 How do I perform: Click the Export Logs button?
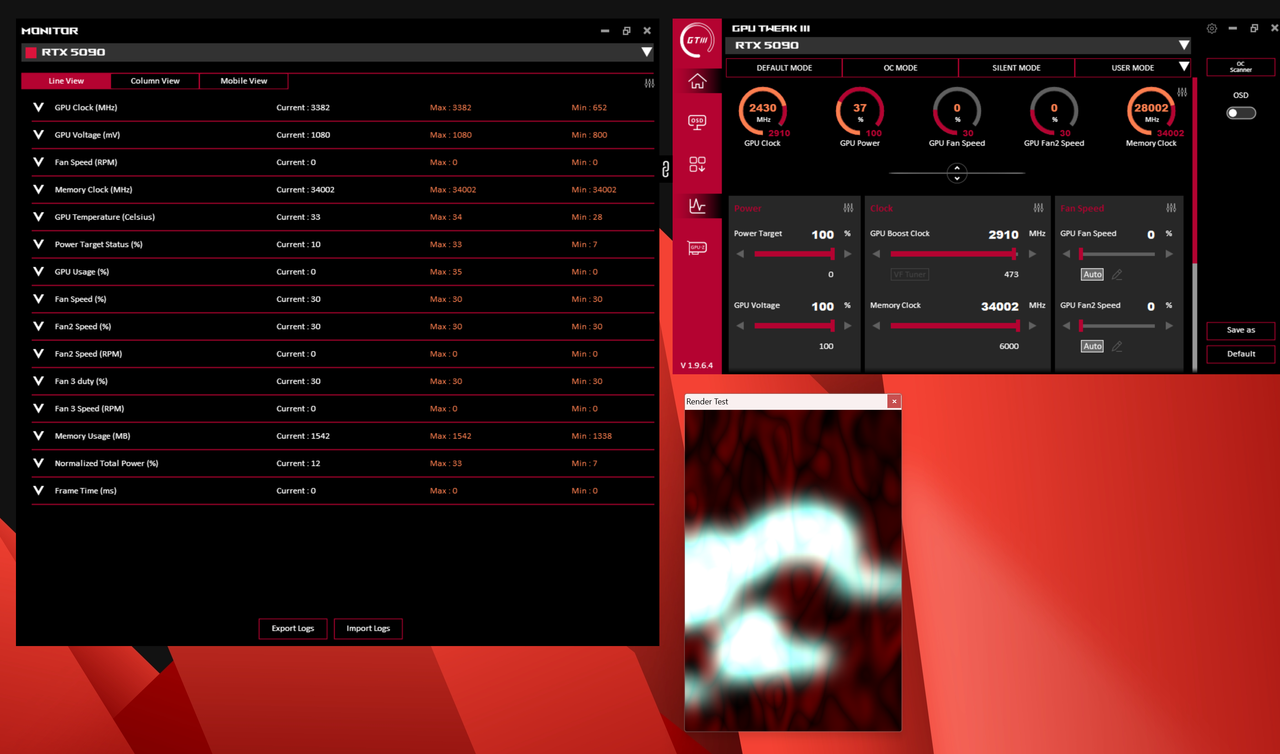pyautogui.click(x=293, y=628)
